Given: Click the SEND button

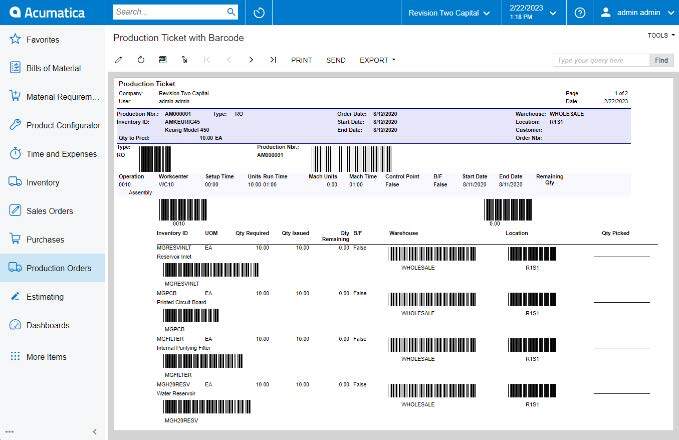Looking at the screenshot, I should [336, 60].
